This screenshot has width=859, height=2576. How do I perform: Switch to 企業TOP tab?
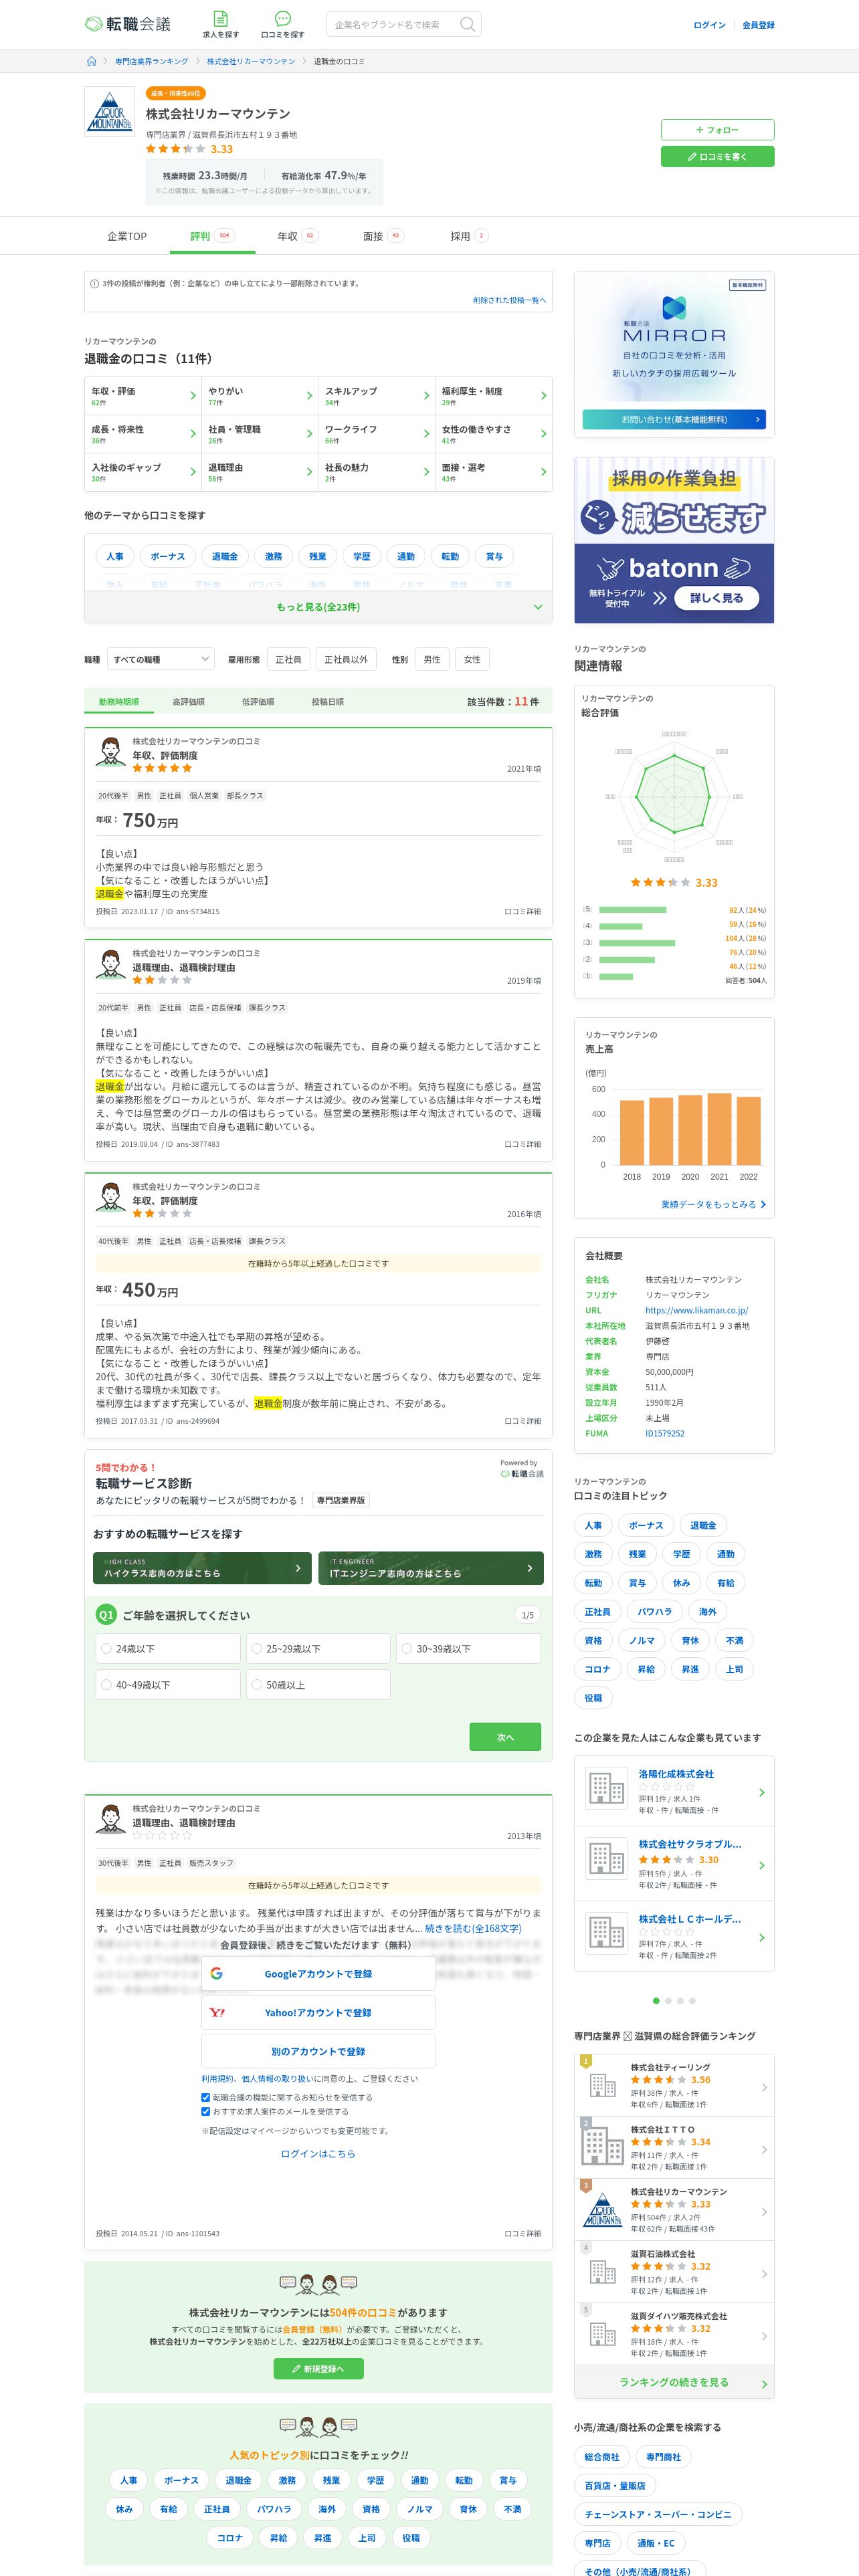[127, 236]
